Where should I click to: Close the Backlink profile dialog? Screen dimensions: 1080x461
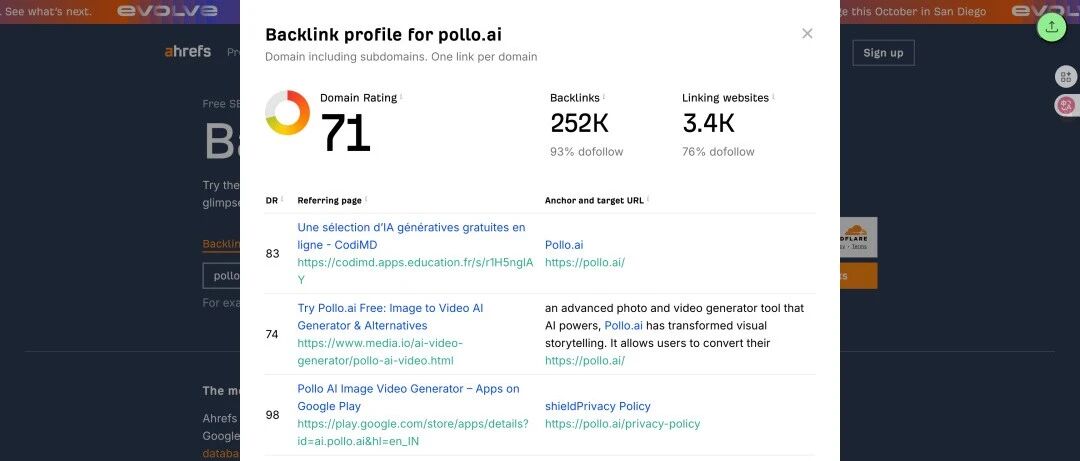(807, 34)
